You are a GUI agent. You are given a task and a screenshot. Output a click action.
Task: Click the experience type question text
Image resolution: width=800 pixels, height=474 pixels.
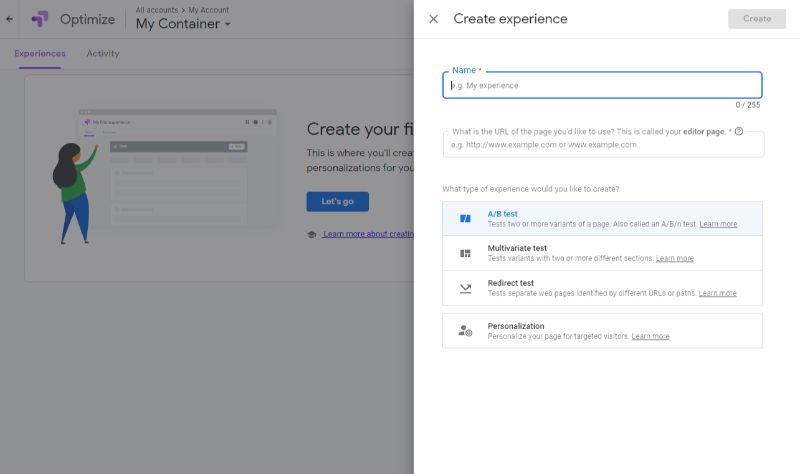click(531, 189)
